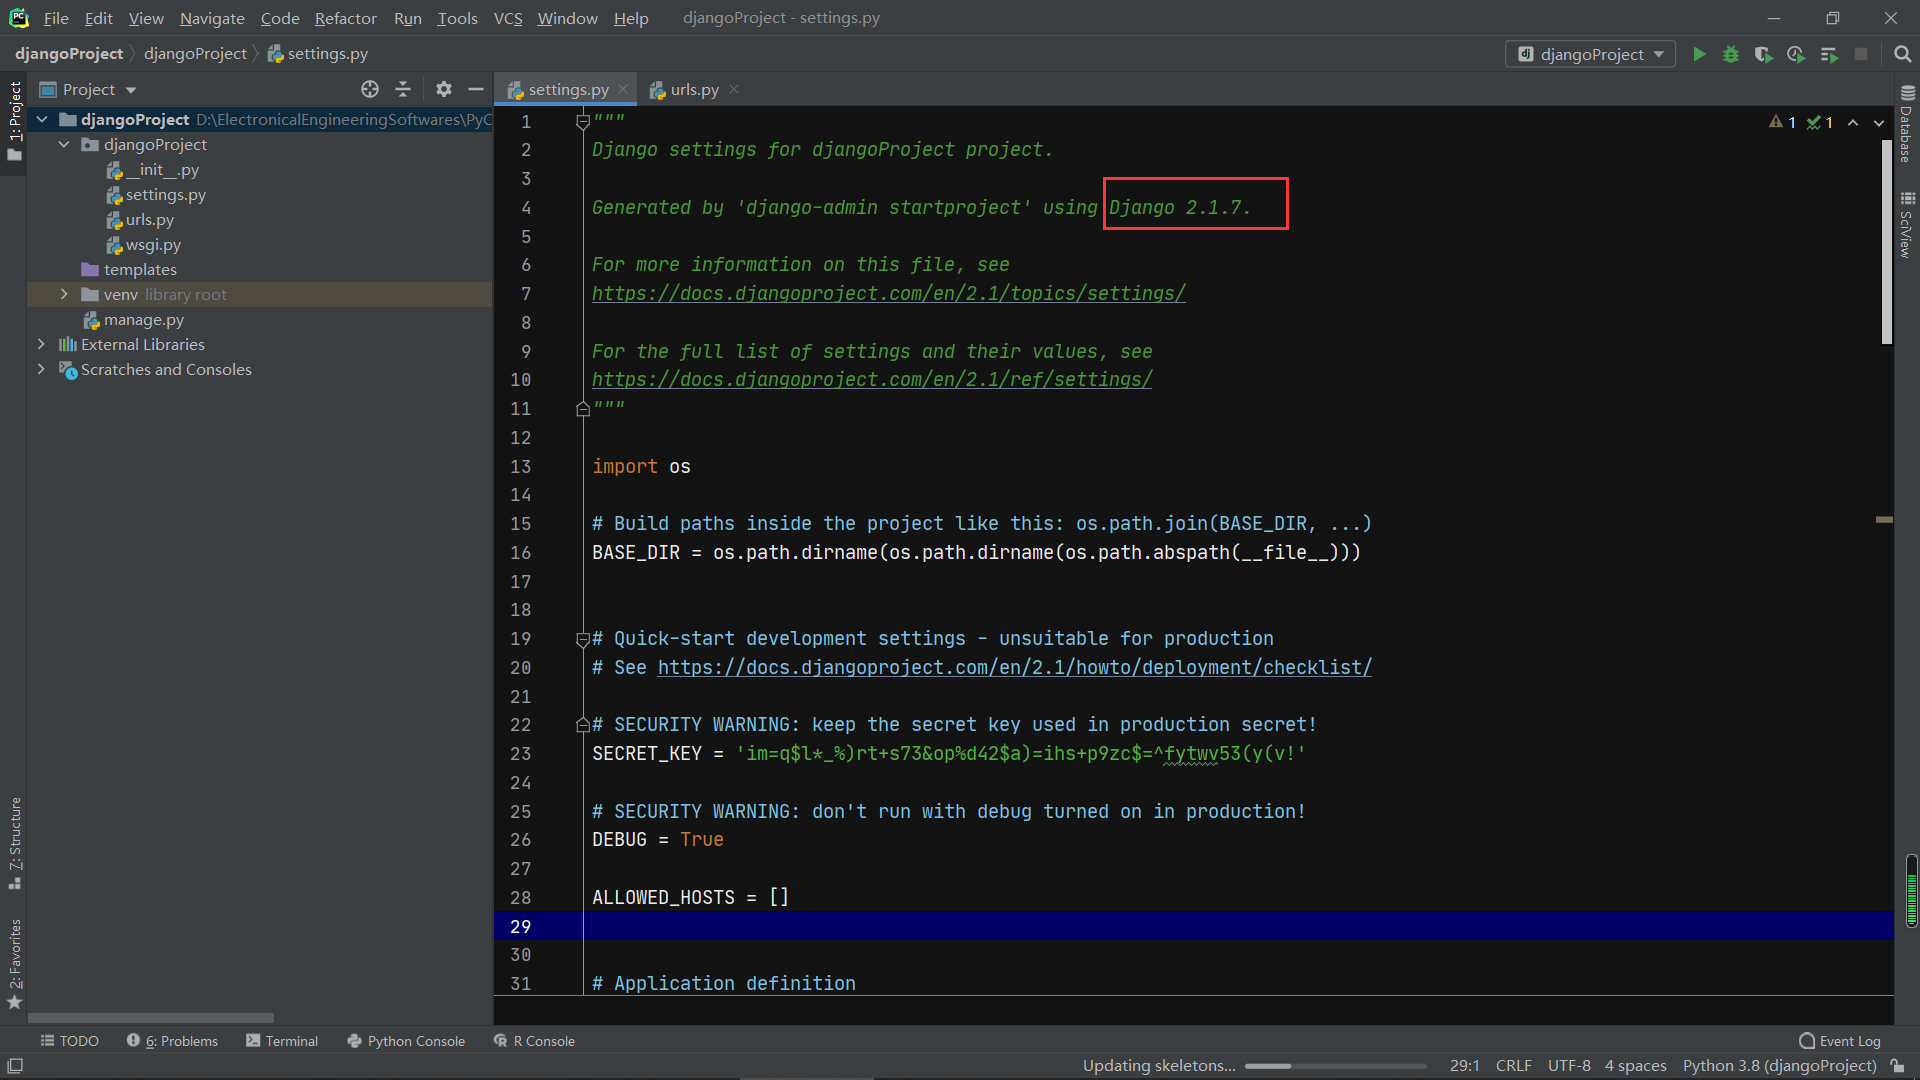
Task: Open Project panel settings gear
Action: (x=444, y=89)
